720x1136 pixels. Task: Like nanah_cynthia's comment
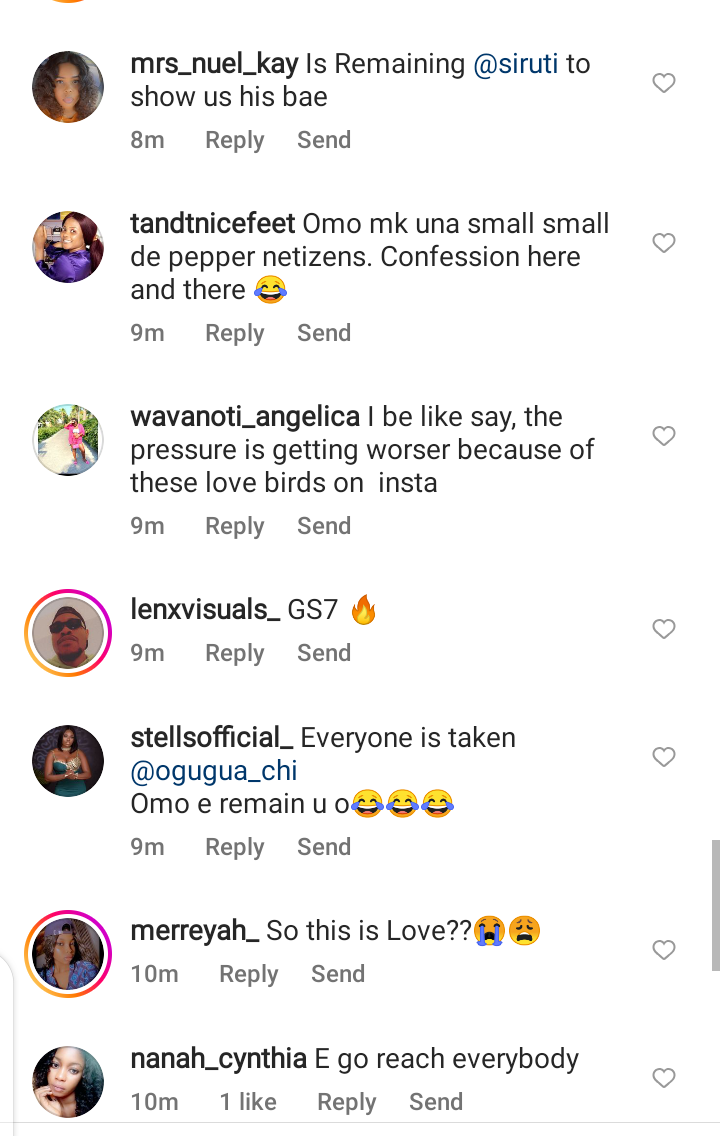[664, 1078]
